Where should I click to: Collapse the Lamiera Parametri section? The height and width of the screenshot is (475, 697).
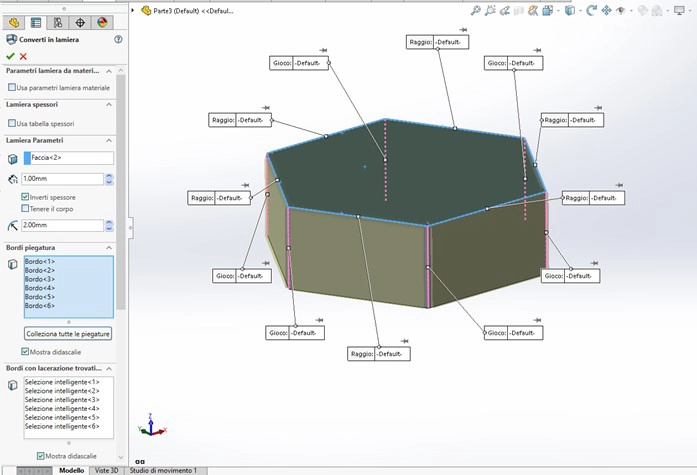[110, 140]
